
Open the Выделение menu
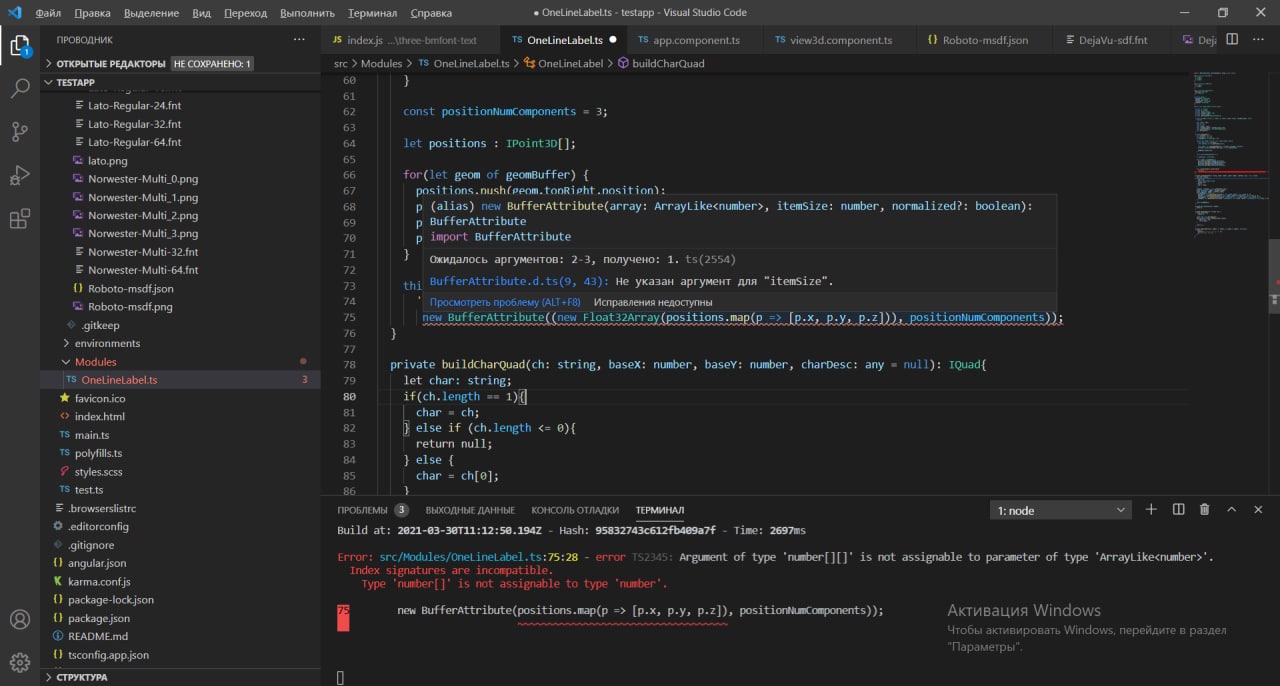[152, 13]
